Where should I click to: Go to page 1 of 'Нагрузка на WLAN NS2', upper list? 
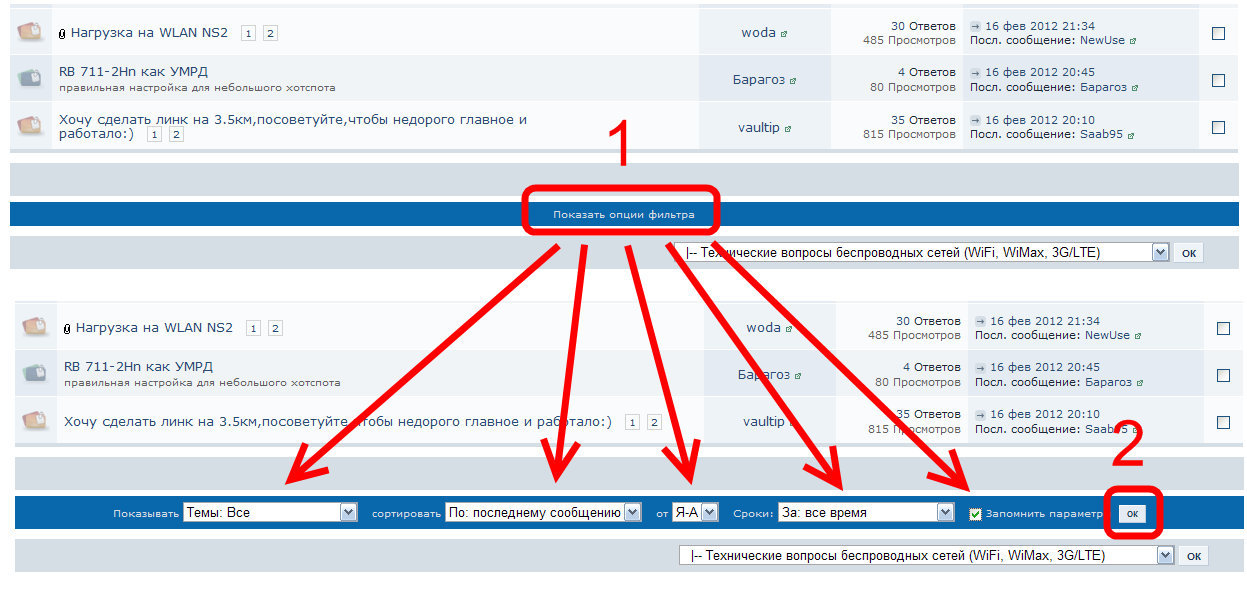click(x=248, y=33)
